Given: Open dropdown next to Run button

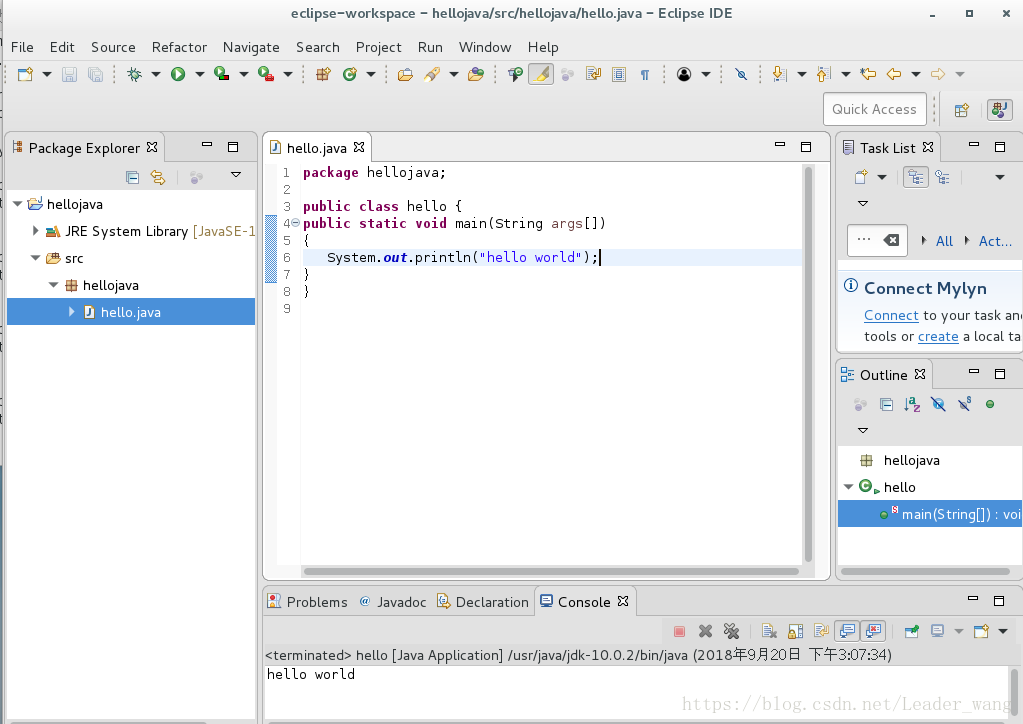Looking at the screenshot, I should coord(200,74).
